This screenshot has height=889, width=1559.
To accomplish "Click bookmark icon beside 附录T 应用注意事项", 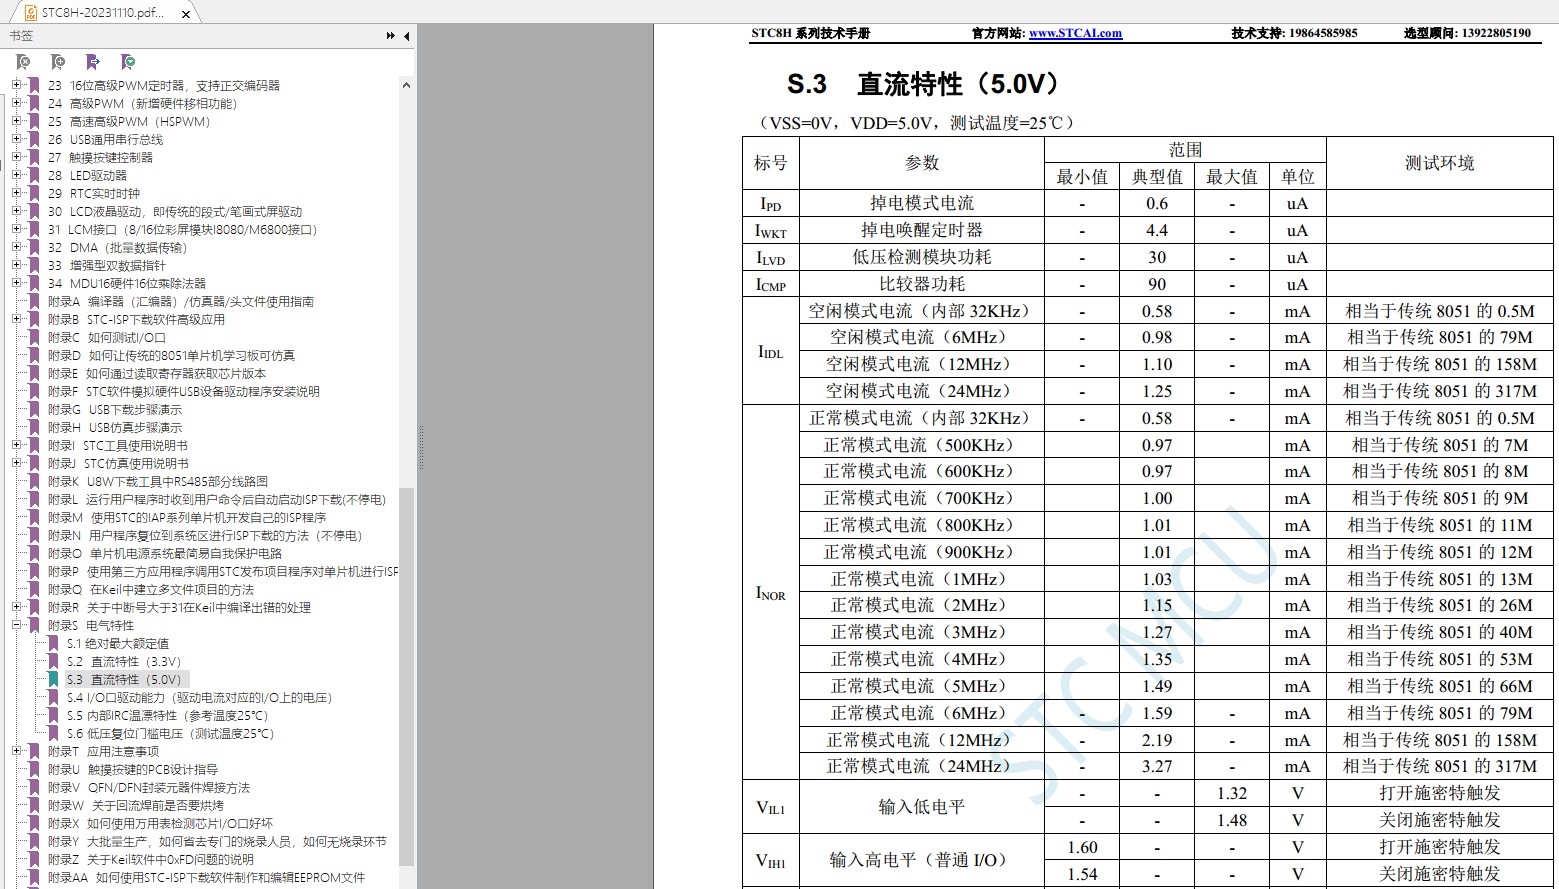I will click(x=34, y=751).
